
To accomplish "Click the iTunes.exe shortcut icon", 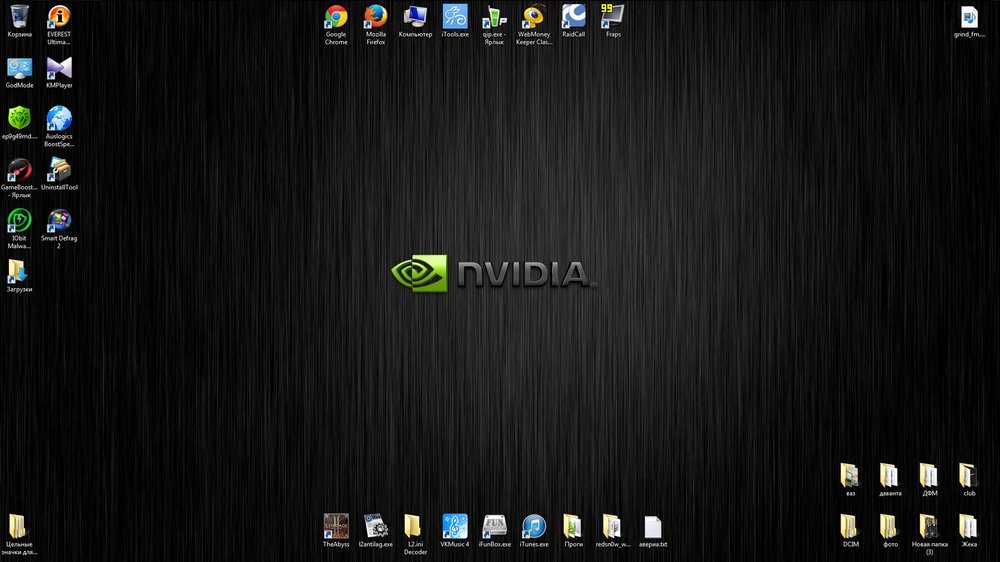I will tap(534, 526).
